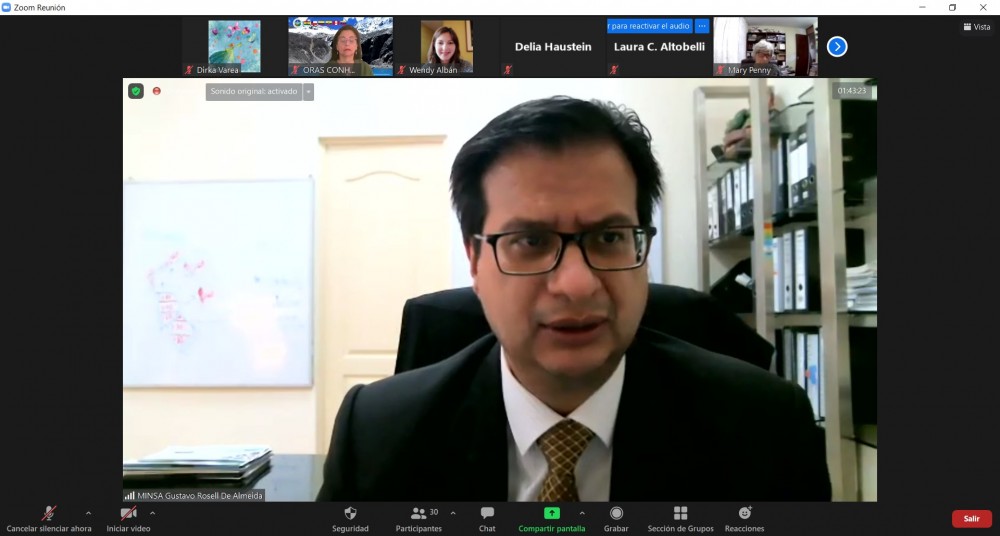Expand video options arrow beside camera
1000x536 pixels.
click(x=152, y=513)
